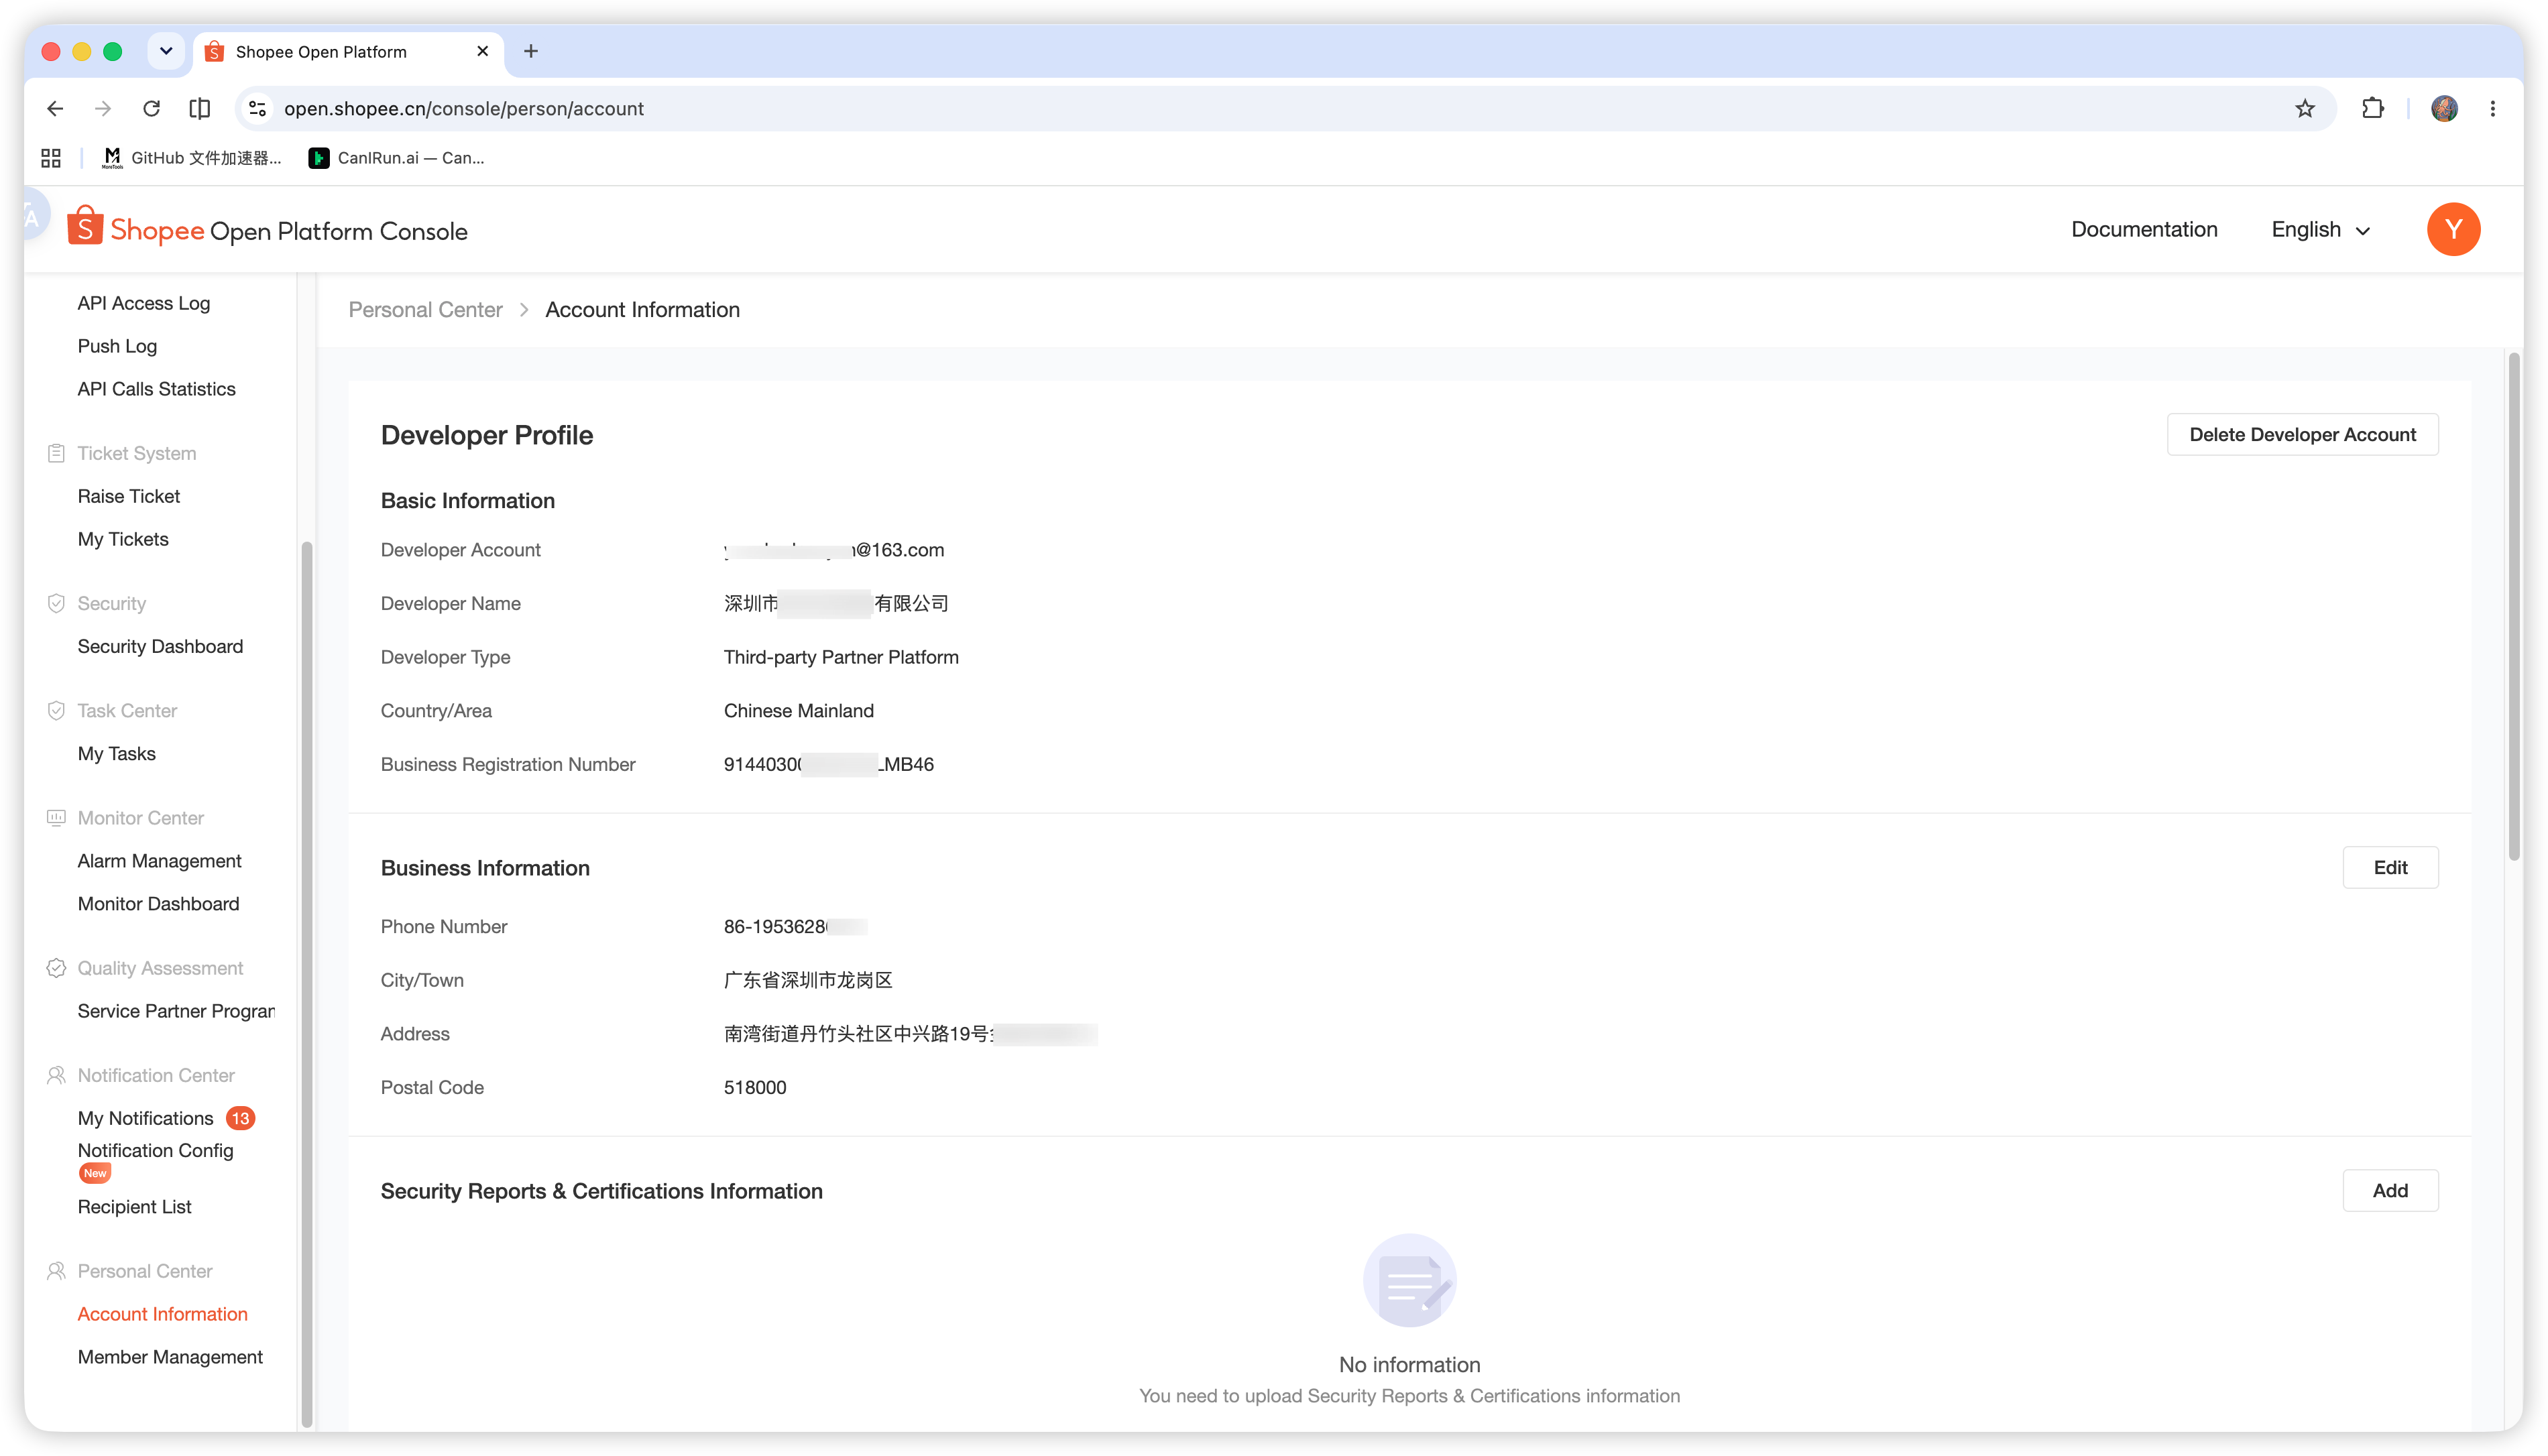Click the Third-party Partner Platform text

point(841,657)
